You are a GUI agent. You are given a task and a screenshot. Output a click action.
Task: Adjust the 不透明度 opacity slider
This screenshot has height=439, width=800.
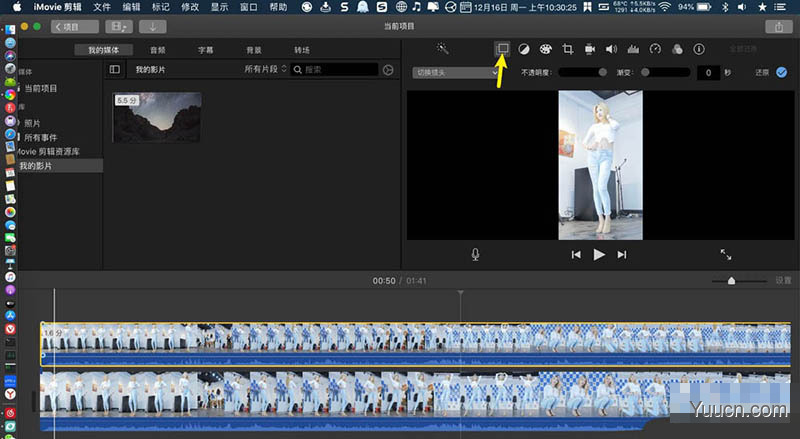tap(583, 72)
